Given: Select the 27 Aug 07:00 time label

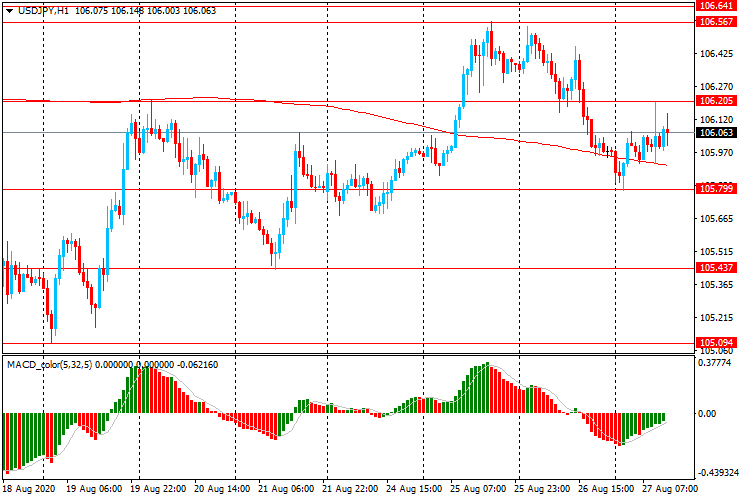Looking at the screenshot, I should pos(669,489).
